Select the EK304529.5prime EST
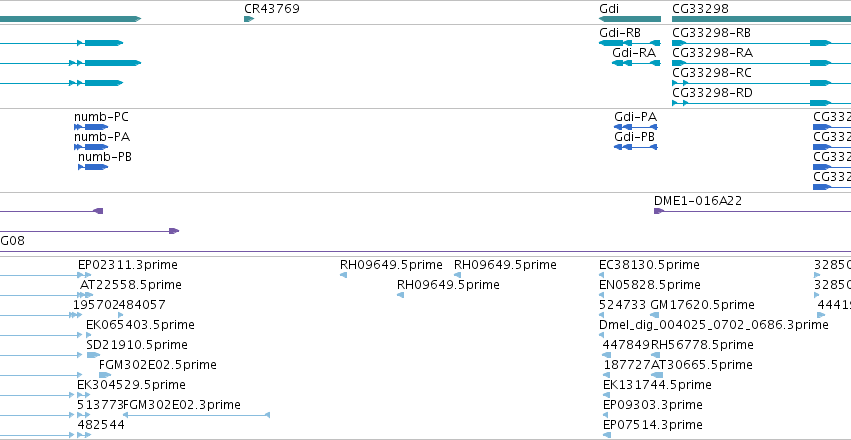The width and height of the screenshot is (851, 440). coord(131,385)
